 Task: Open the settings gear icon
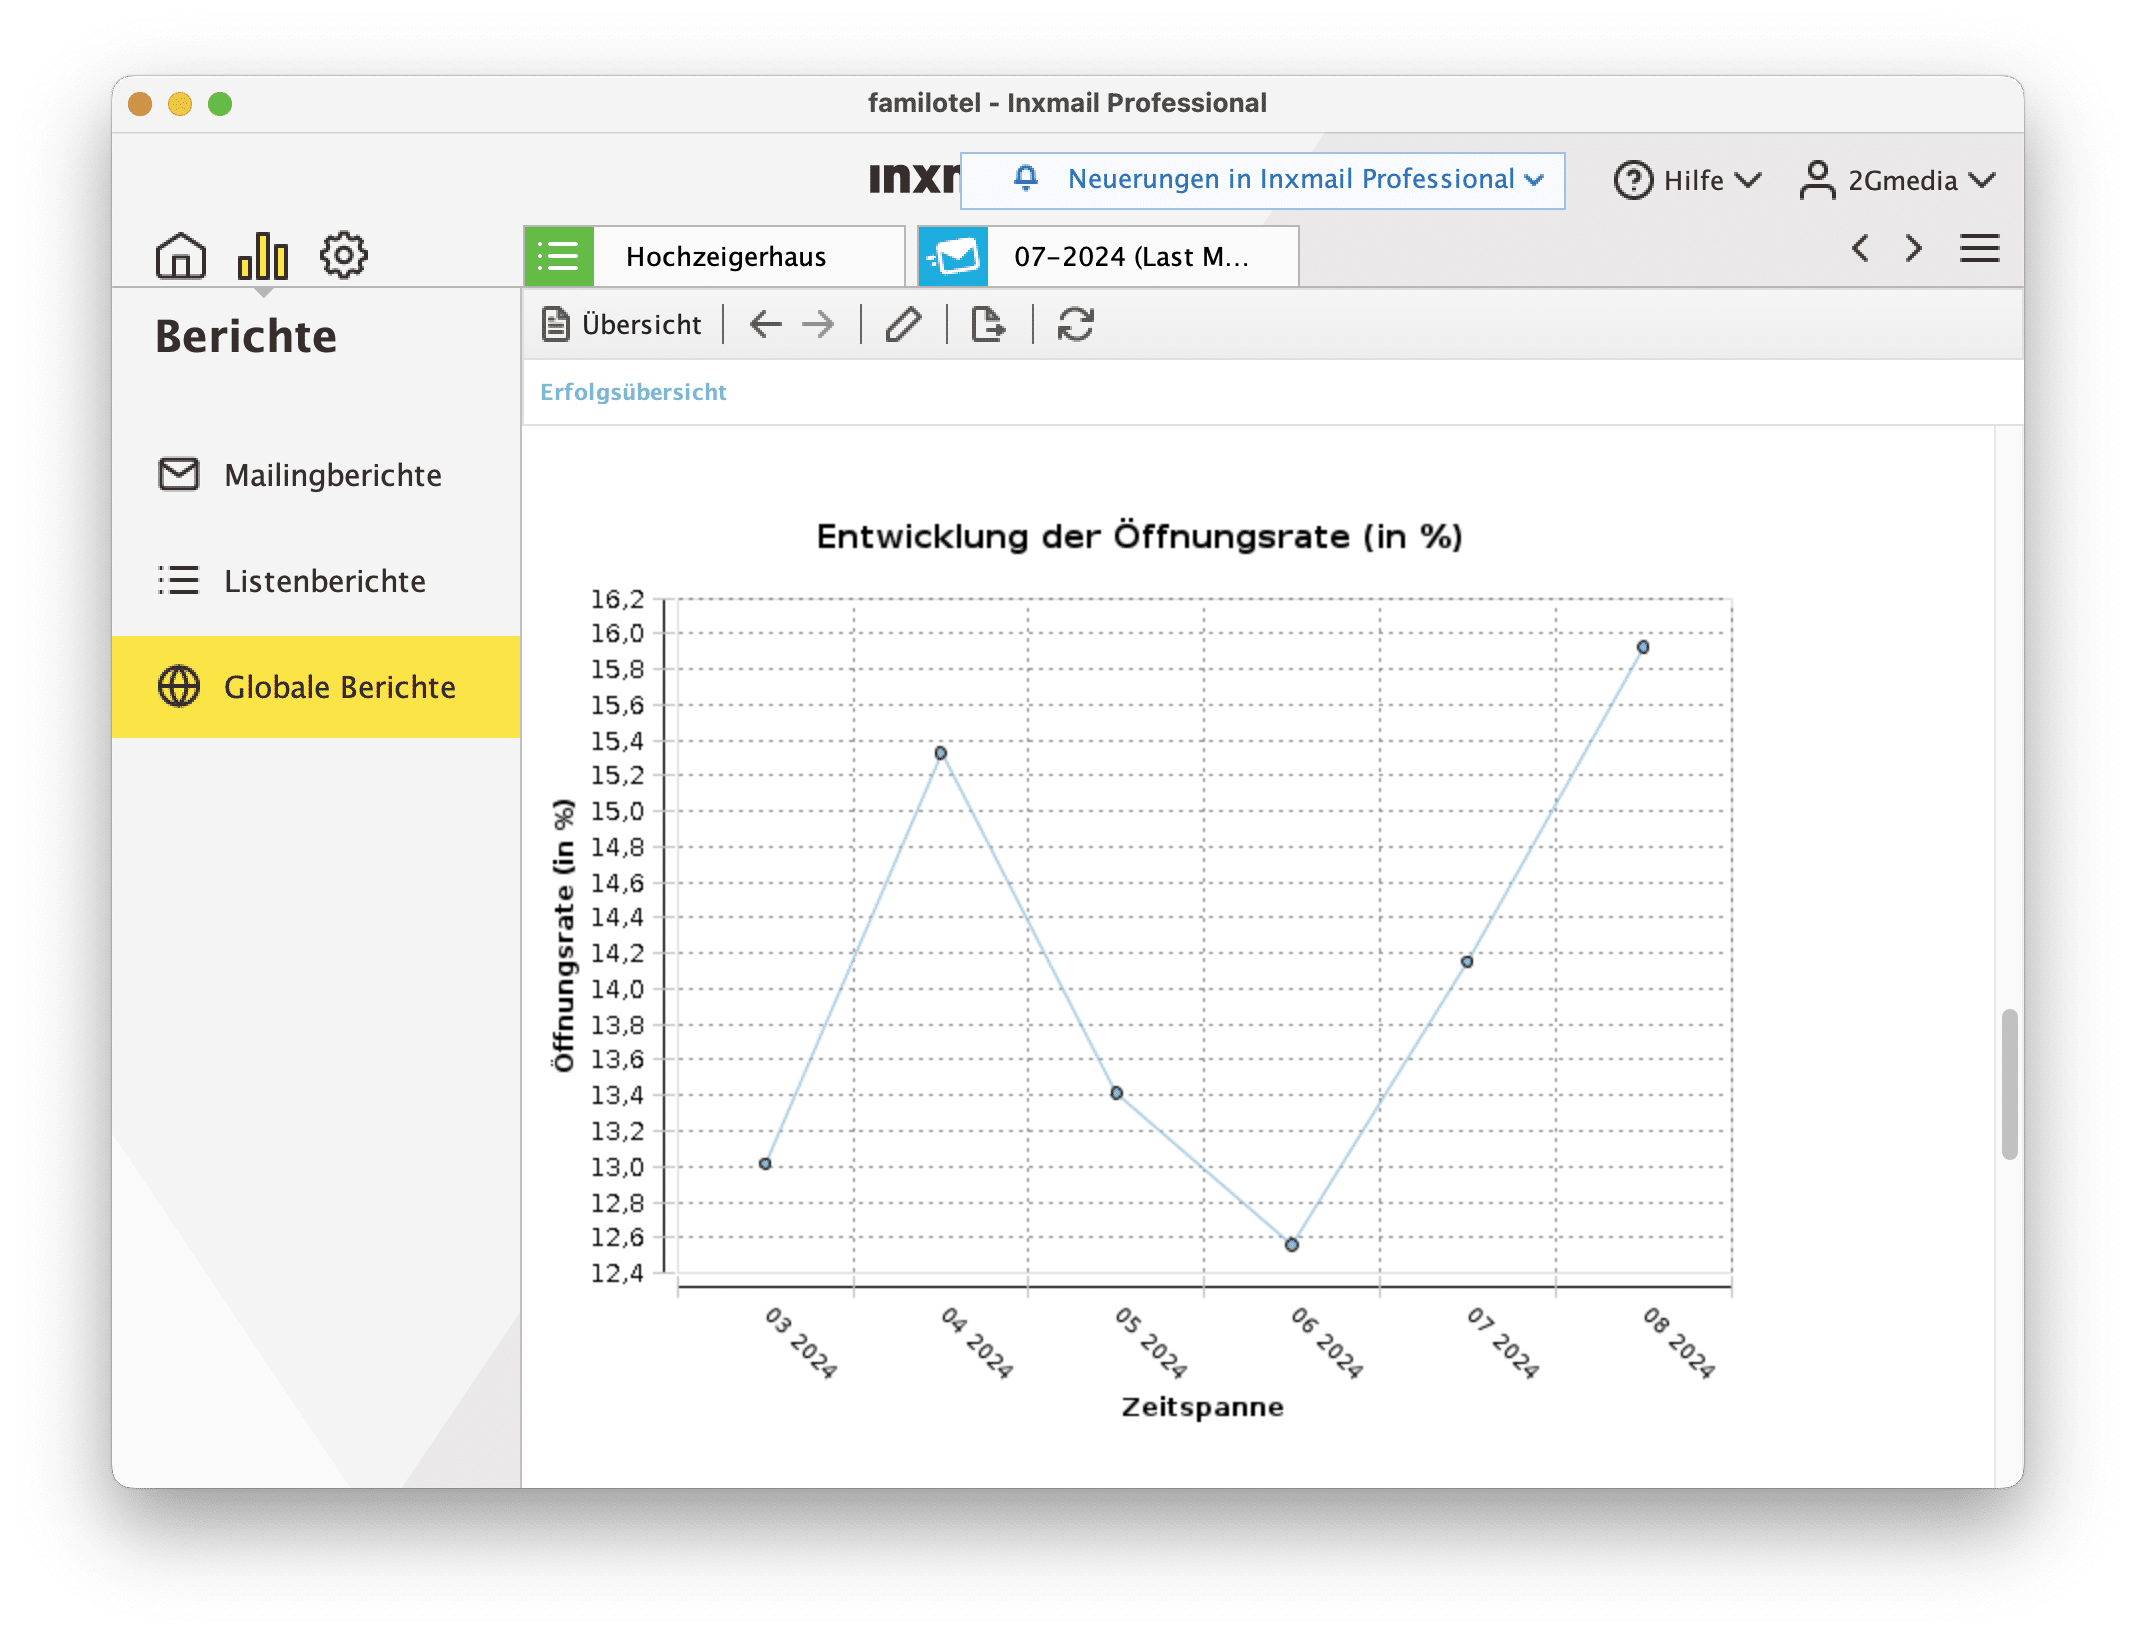343,255
